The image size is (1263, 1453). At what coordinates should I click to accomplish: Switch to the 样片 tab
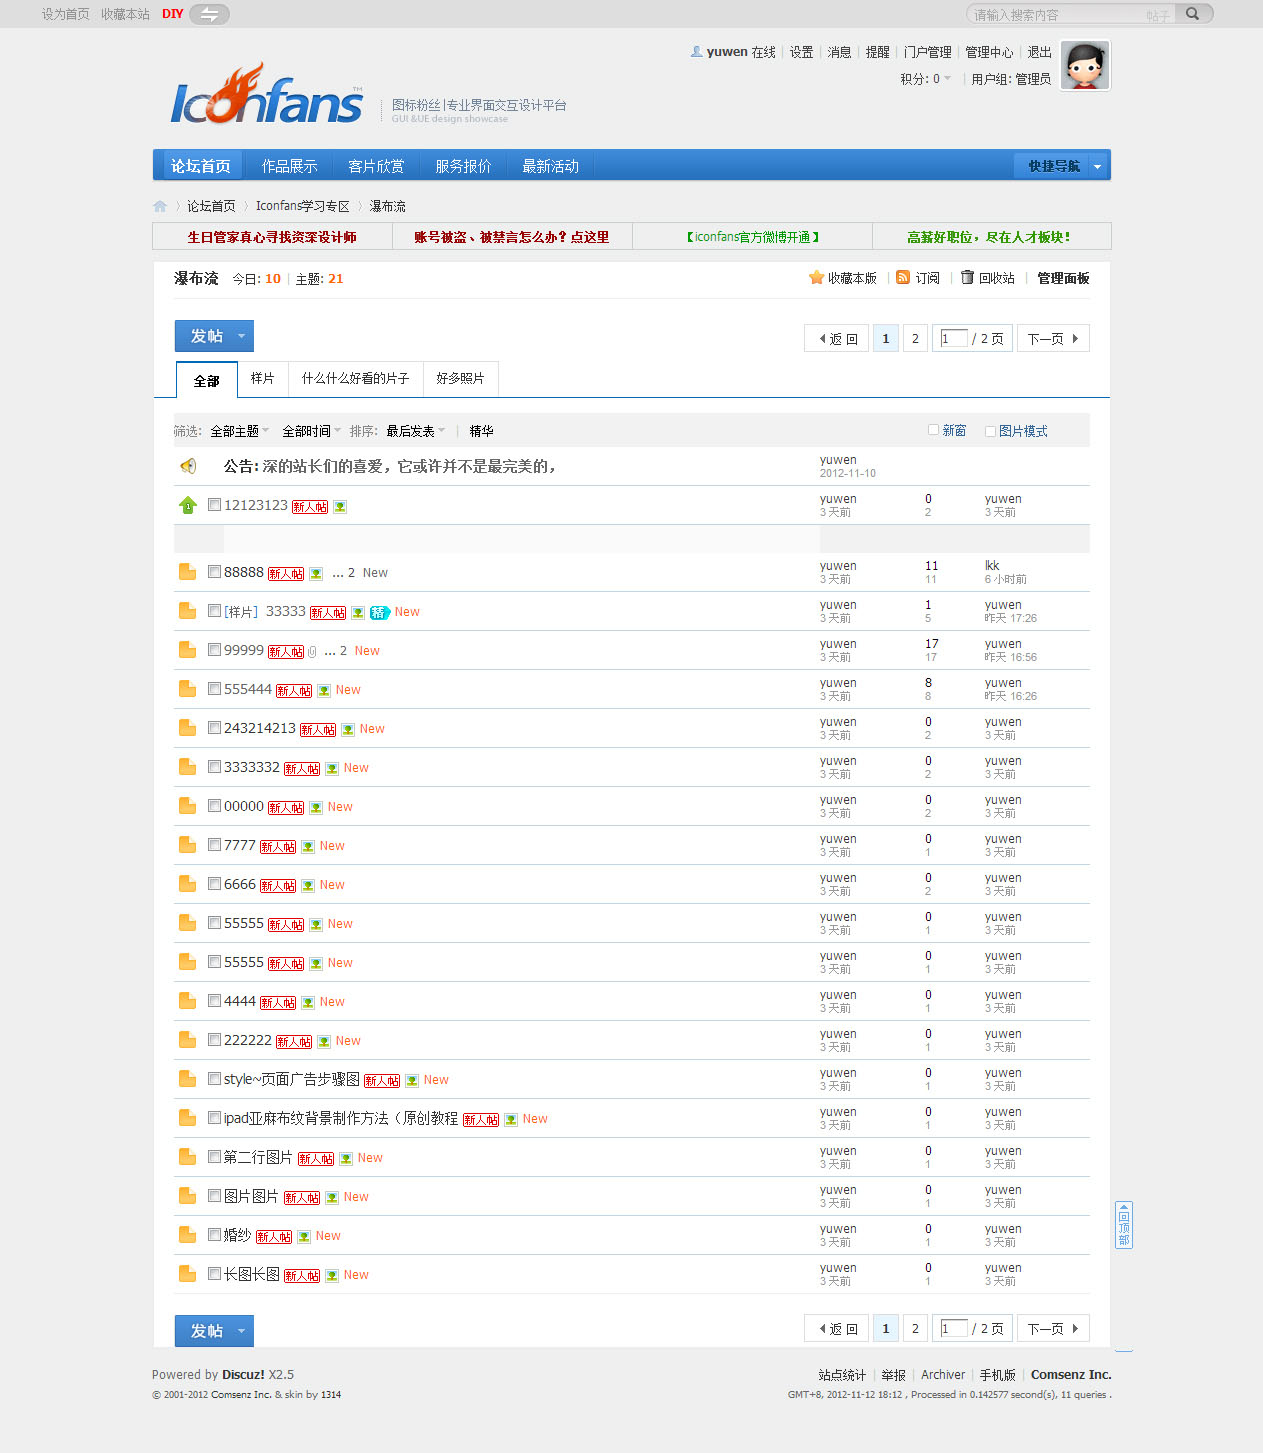point(262,379)
